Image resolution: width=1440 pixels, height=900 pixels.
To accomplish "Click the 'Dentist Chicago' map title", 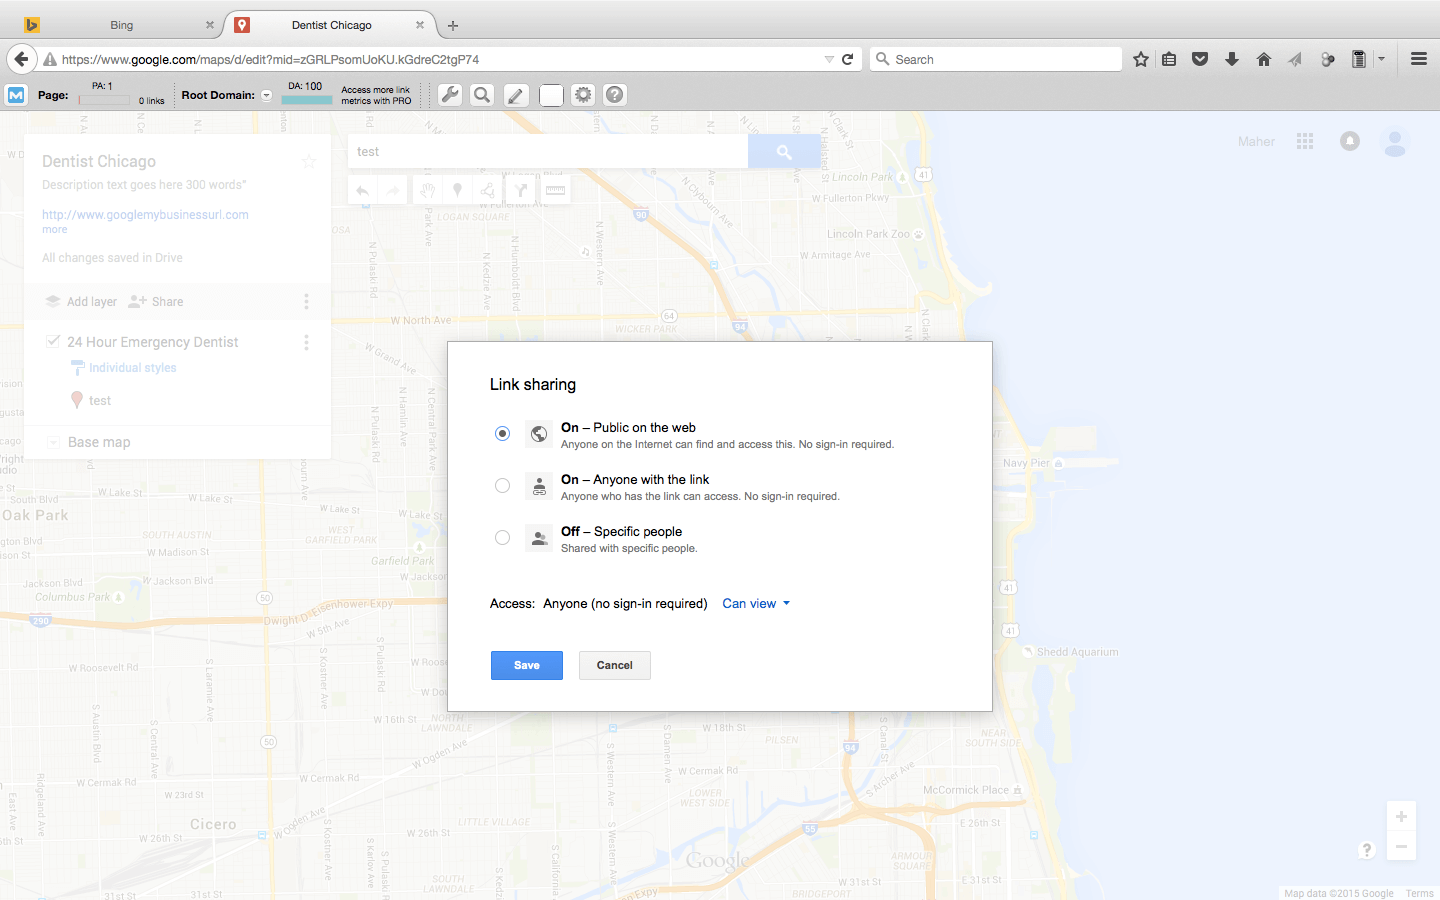I will tap(99, 161).
